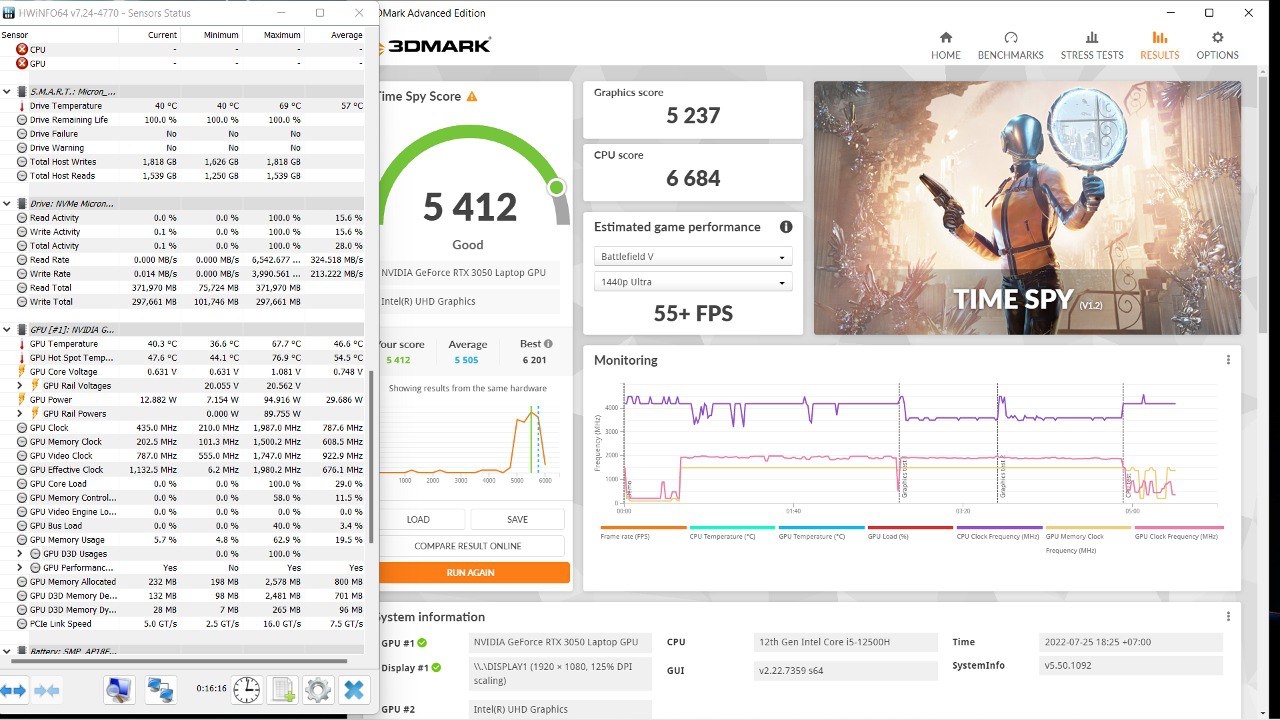Go to the 3DMark HOME tab

946,46
